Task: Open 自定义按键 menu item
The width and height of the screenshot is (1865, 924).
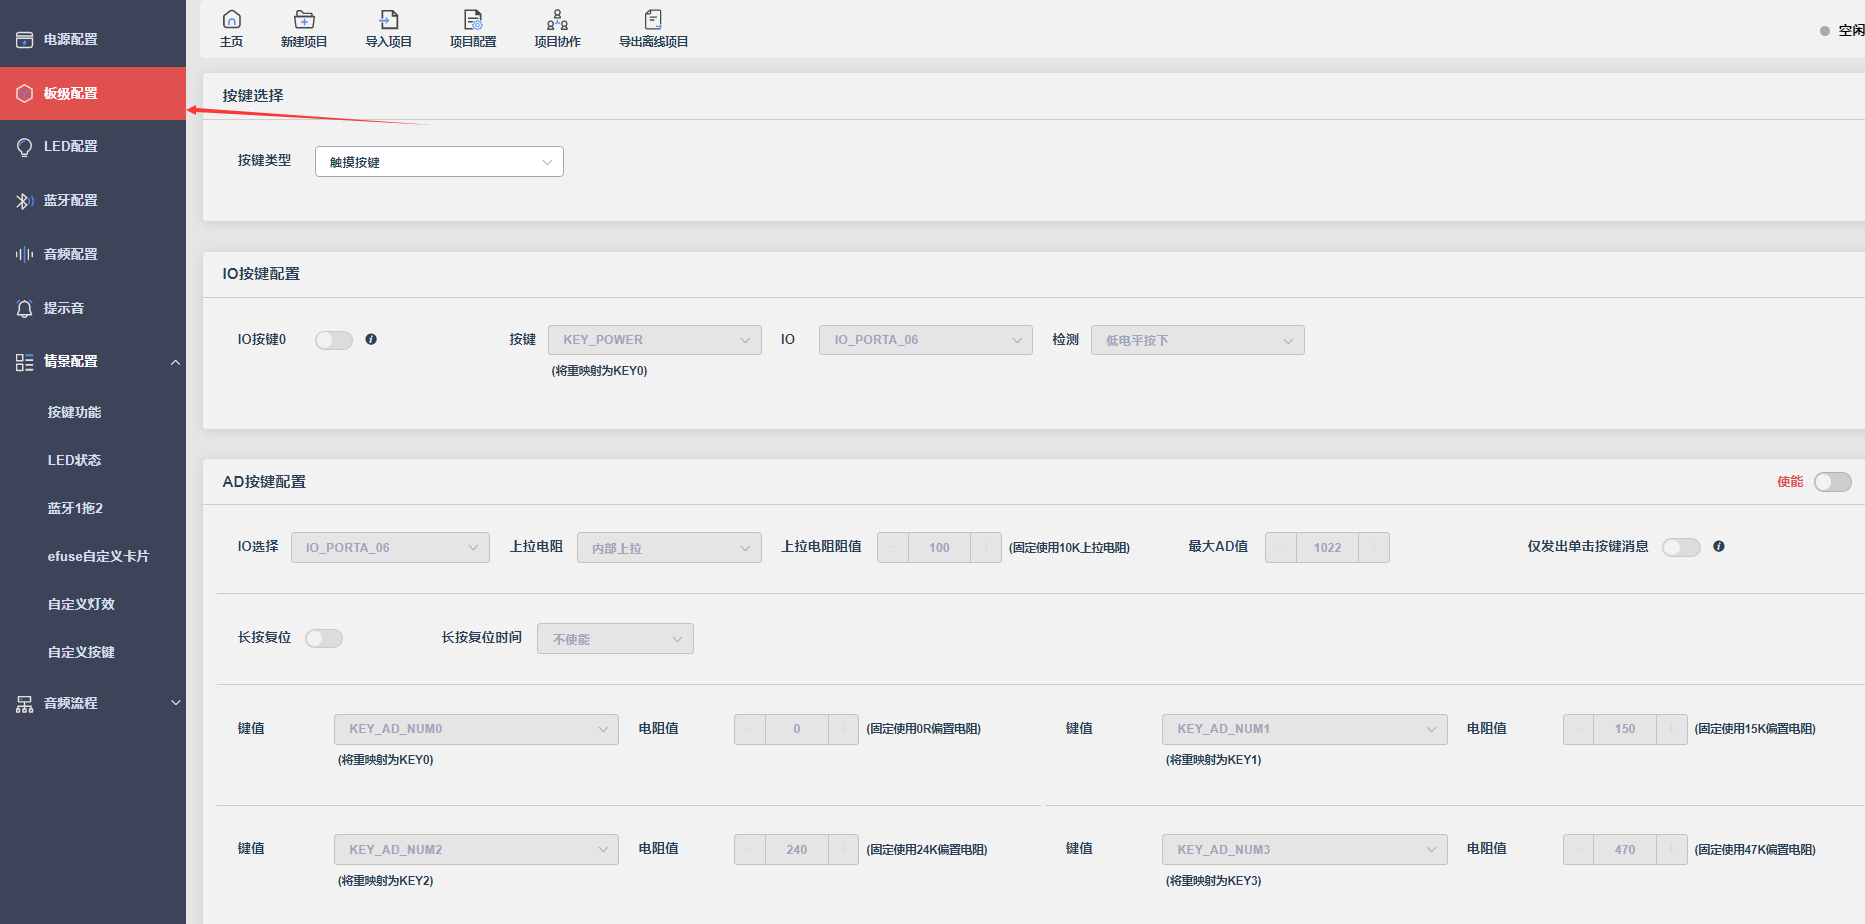Action: point(81,652)
